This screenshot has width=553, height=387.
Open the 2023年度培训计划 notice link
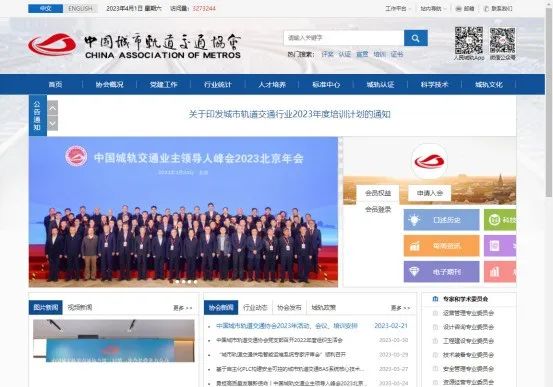(x=290, y=114)
